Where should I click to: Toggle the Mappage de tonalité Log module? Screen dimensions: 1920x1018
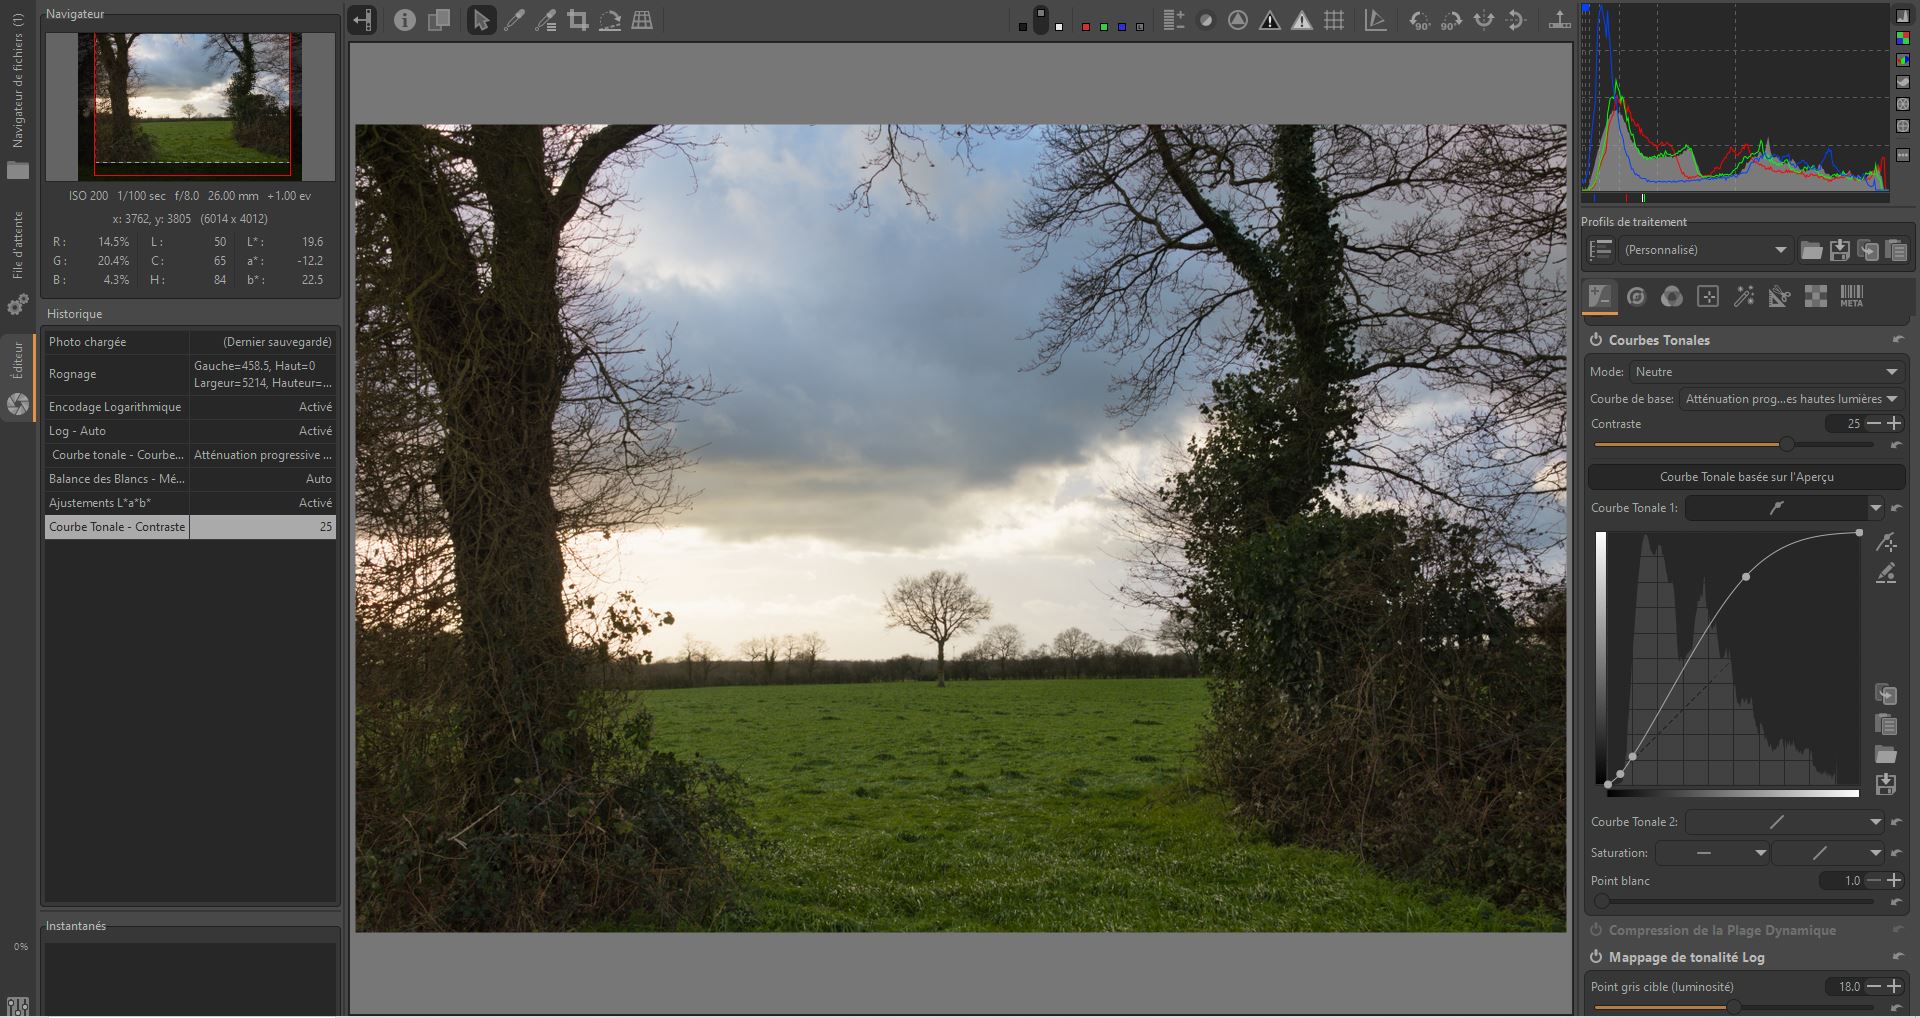tap(1596, 957)
